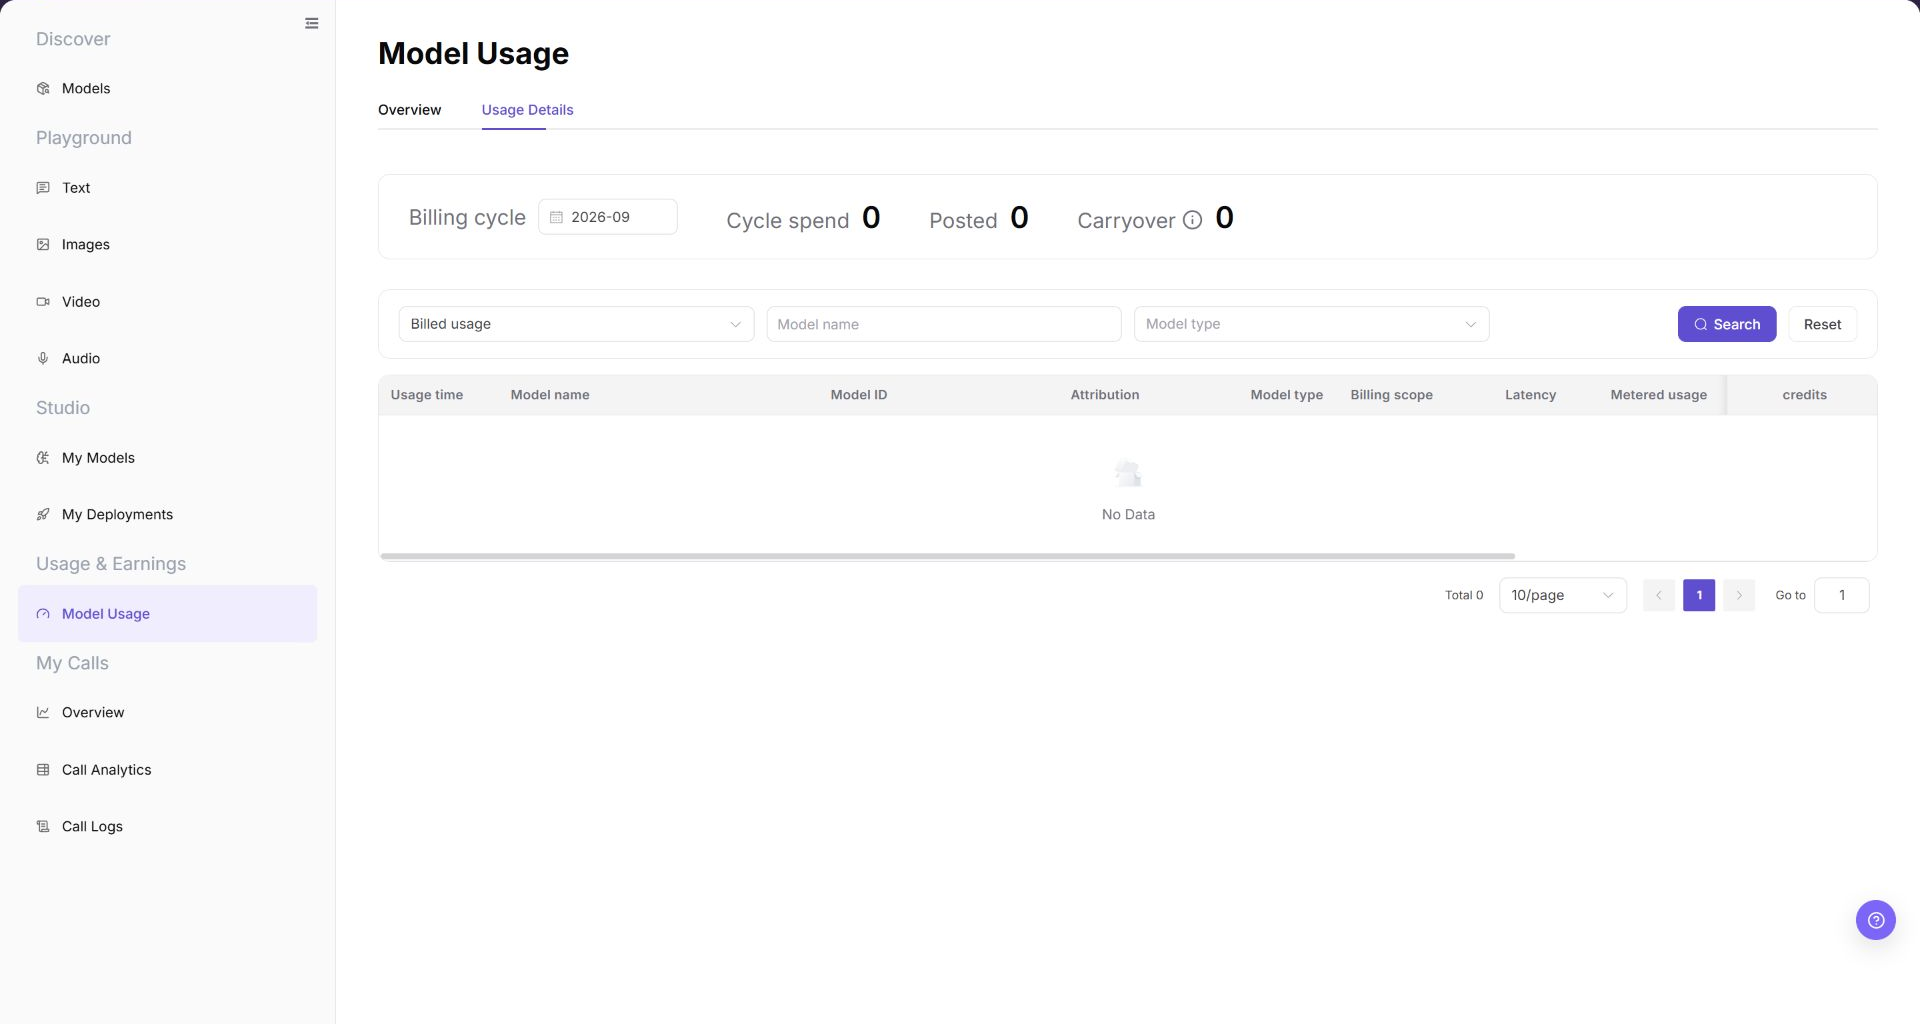Click the calendar icon in Billing cycle
1920x1024 pixels.
[x=556, y=217]
